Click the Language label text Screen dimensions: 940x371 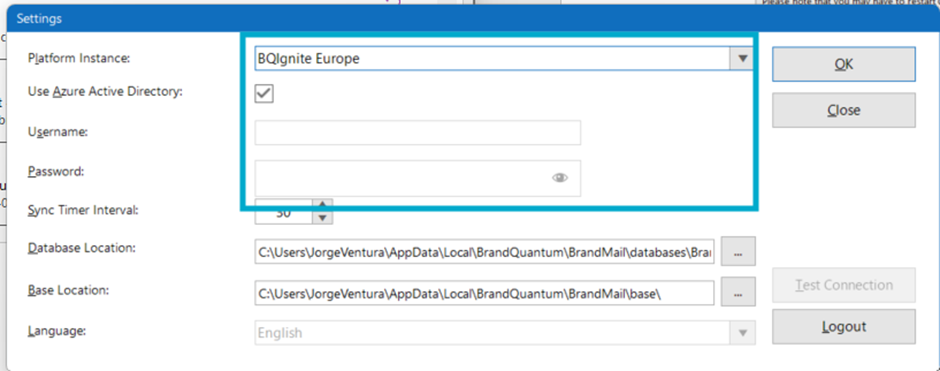point(57,330)
